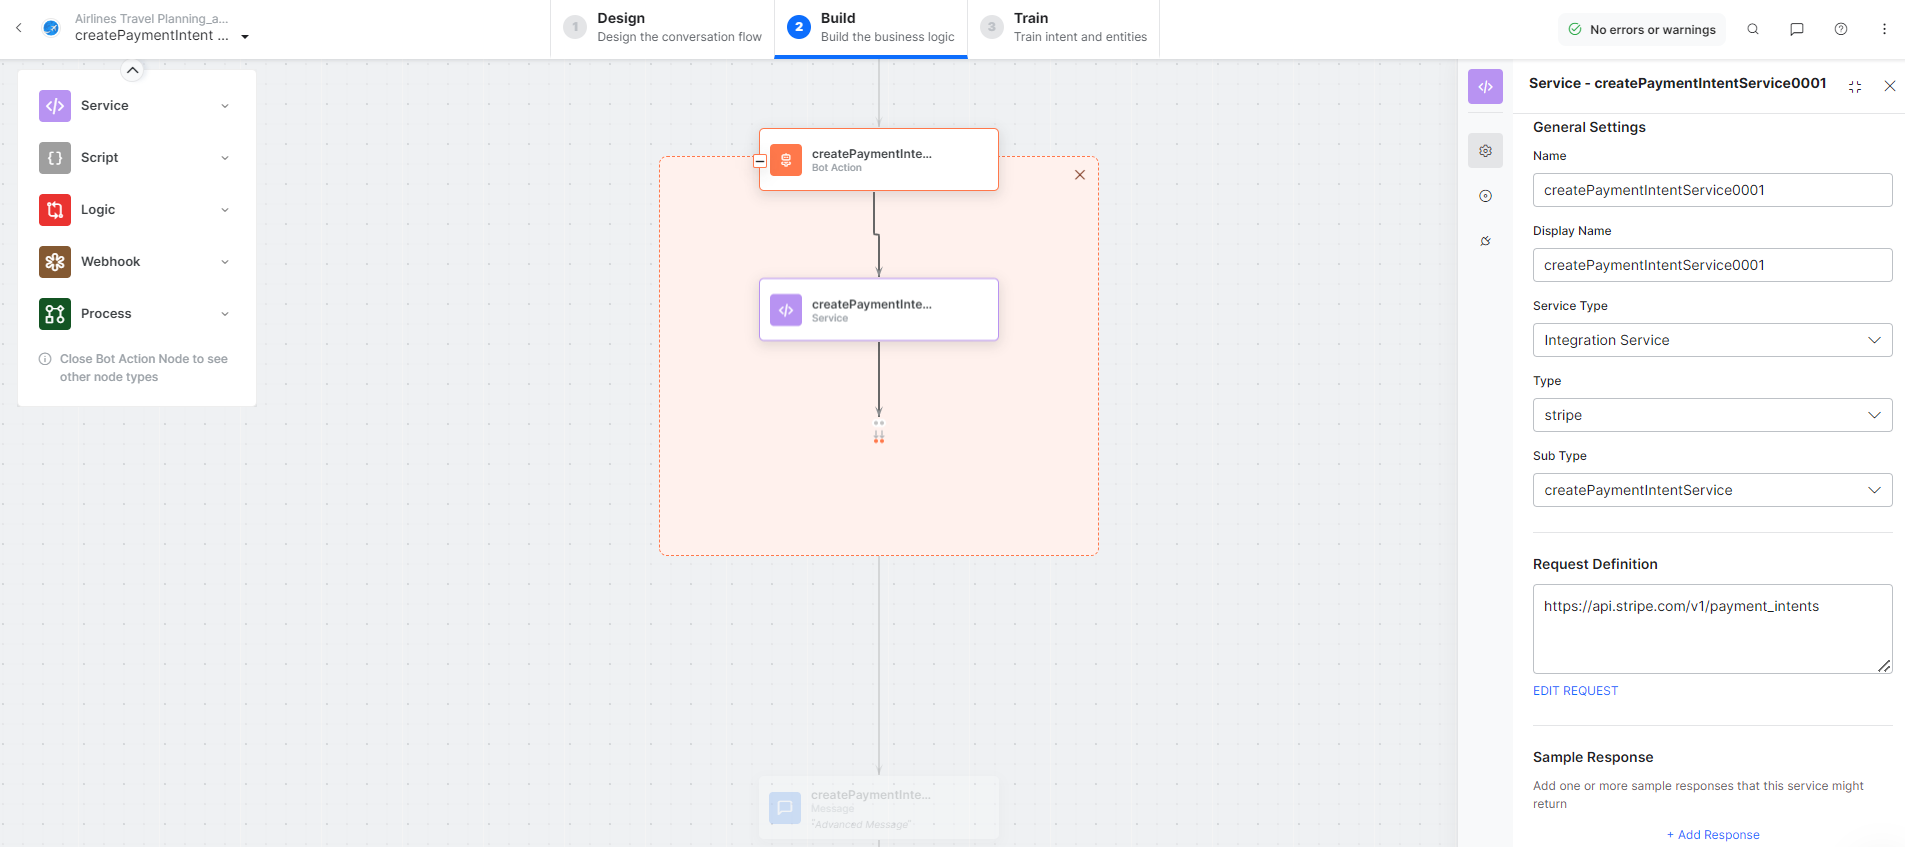Click the Add Response link
This screenshot has height=847, width=1905.
(x=1712, y=835)
